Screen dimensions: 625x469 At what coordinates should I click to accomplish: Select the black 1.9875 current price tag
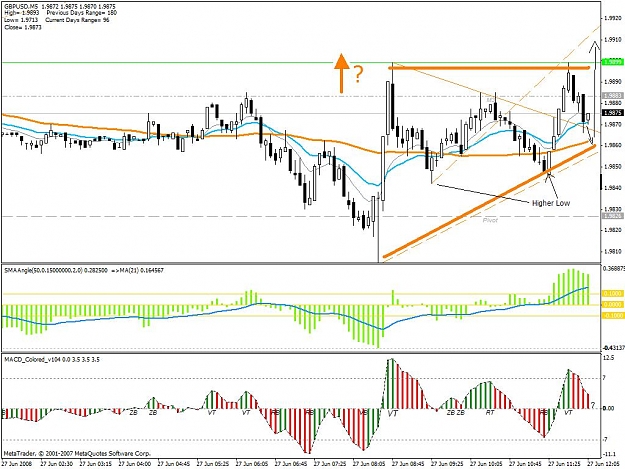click(613, 113)
